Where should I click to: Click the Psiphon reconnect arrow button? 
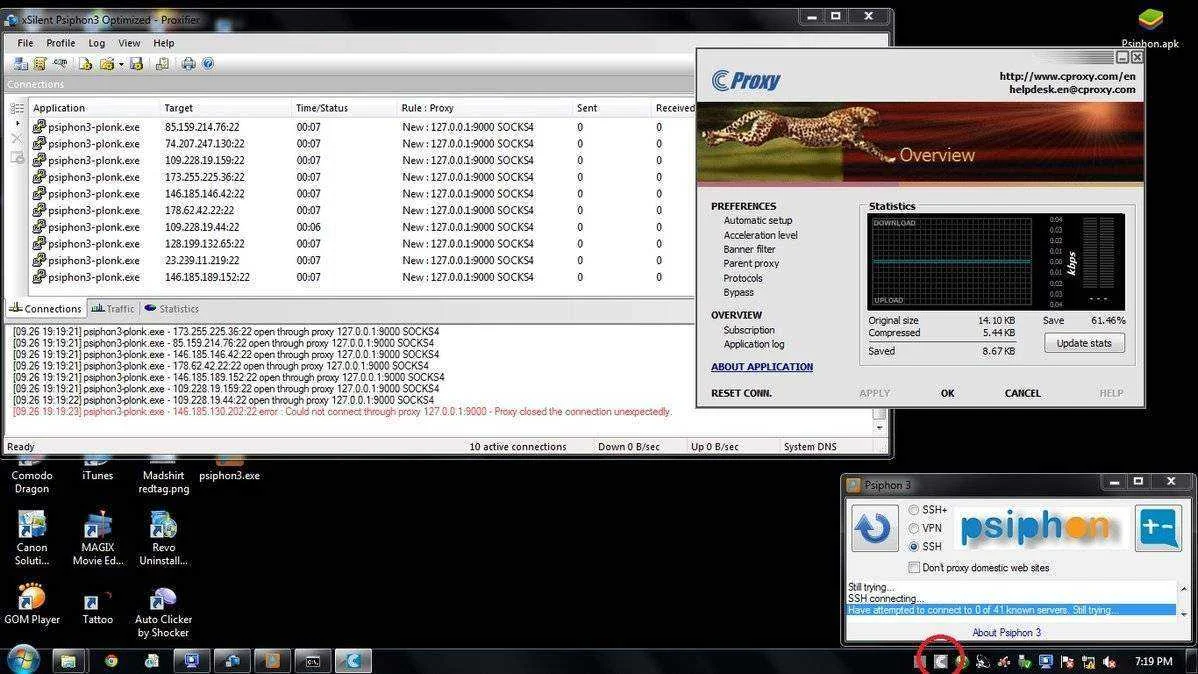tap(875, 528)
